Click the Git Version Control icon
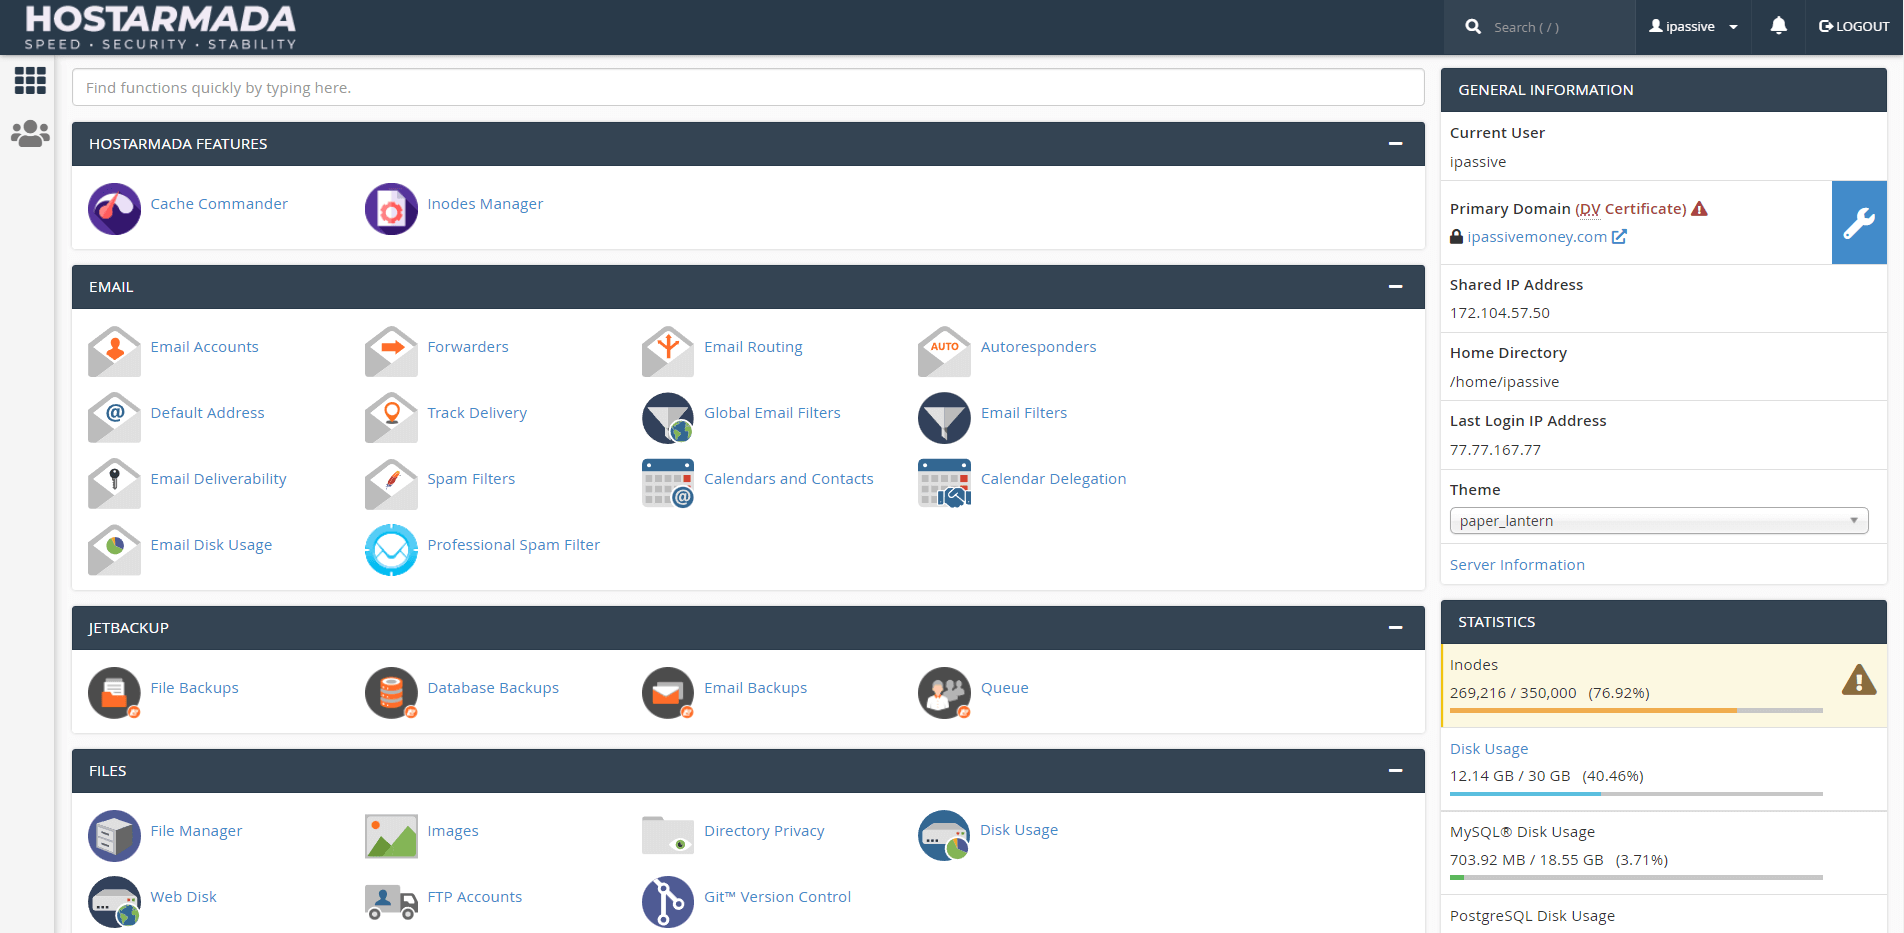The image size is (1904, 933). tap(668, 901)
